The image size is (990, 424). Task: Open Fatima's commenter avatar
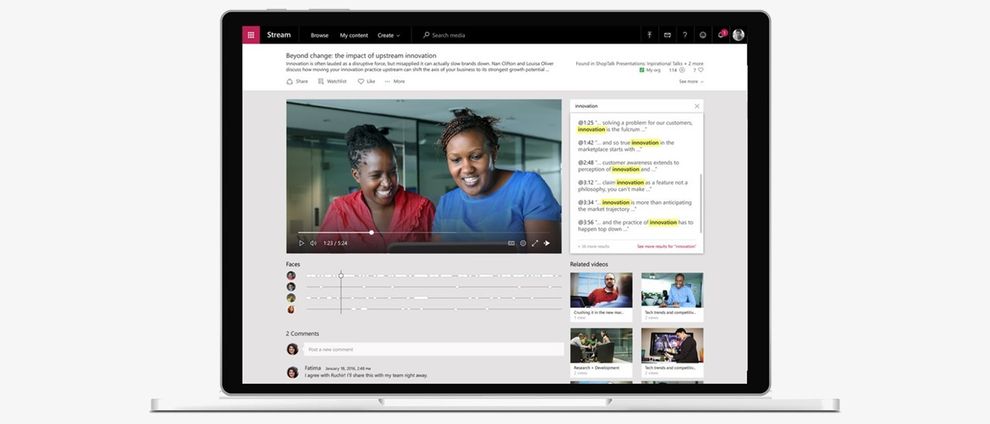click(292, 372)
